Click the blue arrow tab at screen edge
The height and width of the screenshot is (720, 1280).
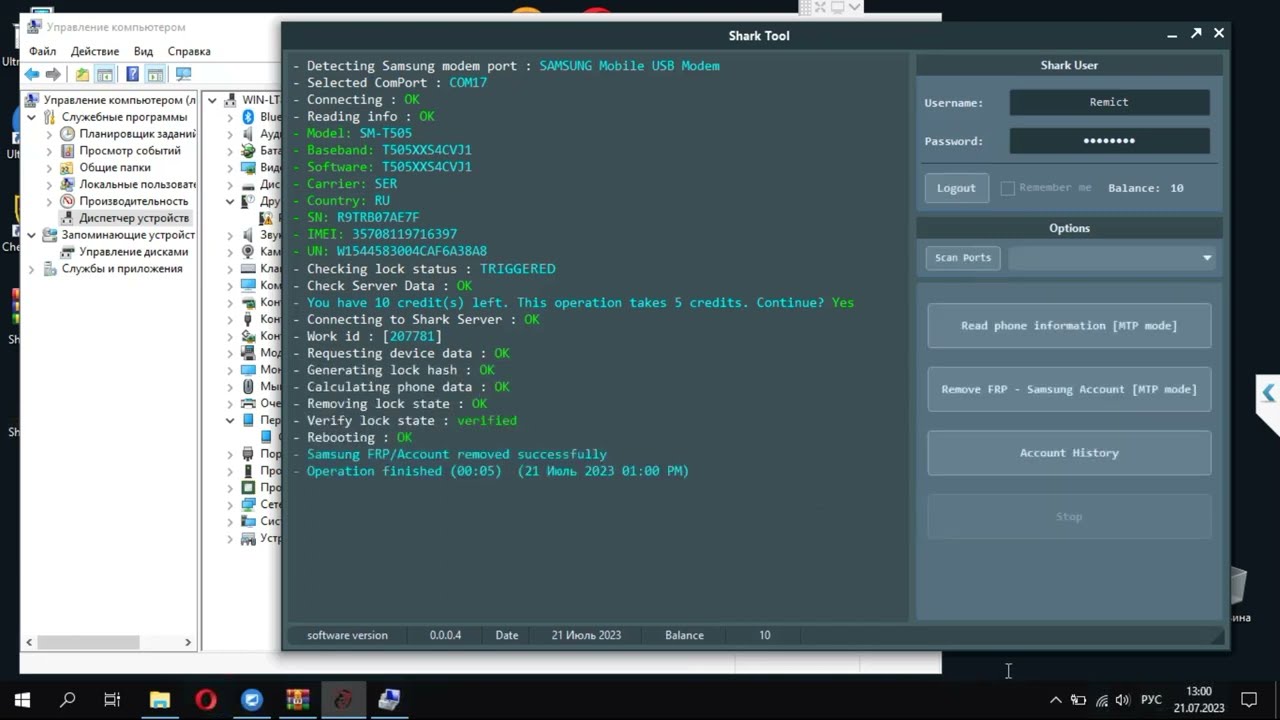click(1268, 393)
